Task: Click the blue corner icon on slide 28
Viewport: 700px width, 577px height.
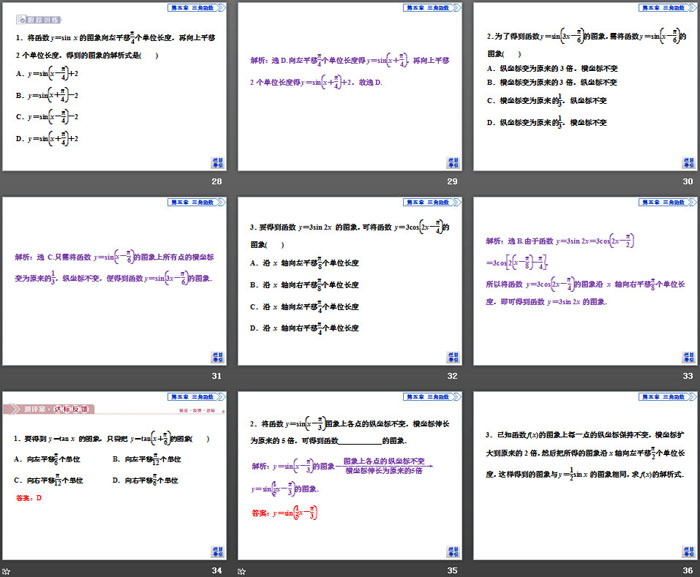Action: click(217, 163)
